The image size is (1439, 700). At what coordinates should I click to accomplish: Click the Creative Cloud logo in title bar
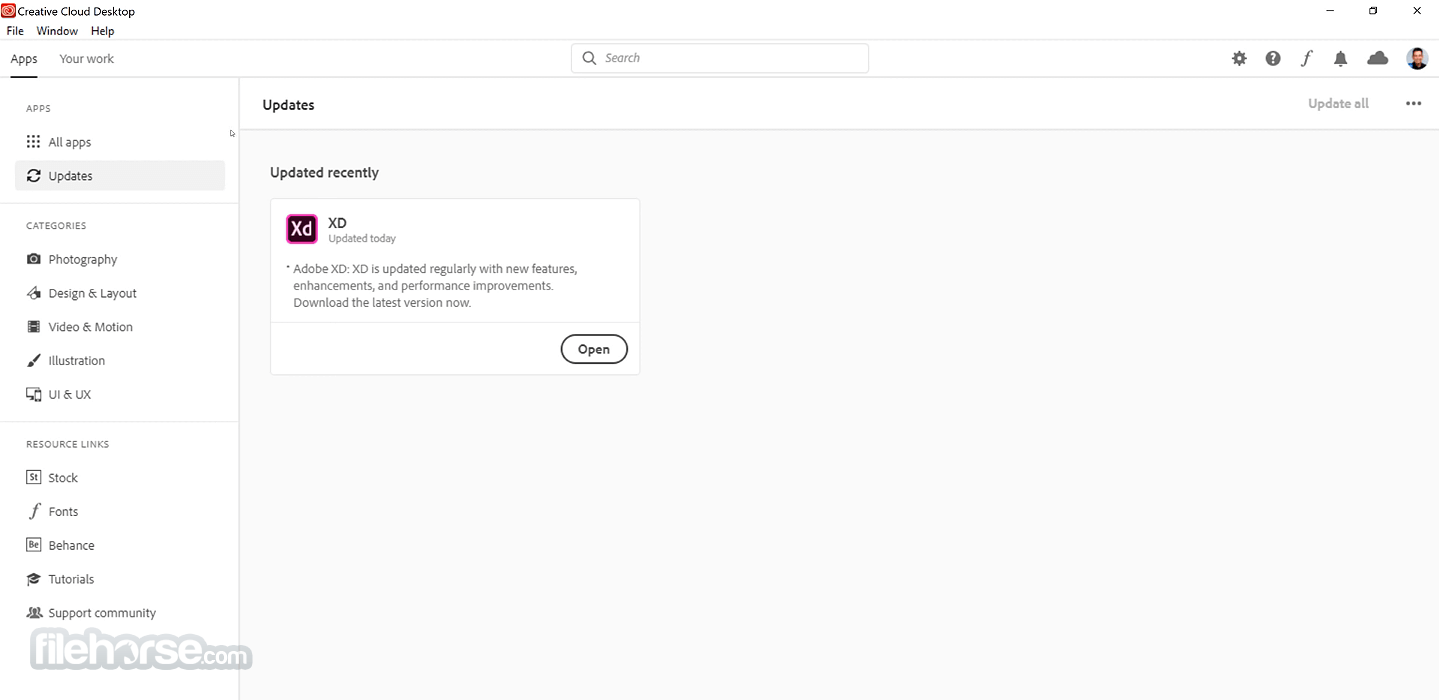pyautogui.click(x=8, y=11)
